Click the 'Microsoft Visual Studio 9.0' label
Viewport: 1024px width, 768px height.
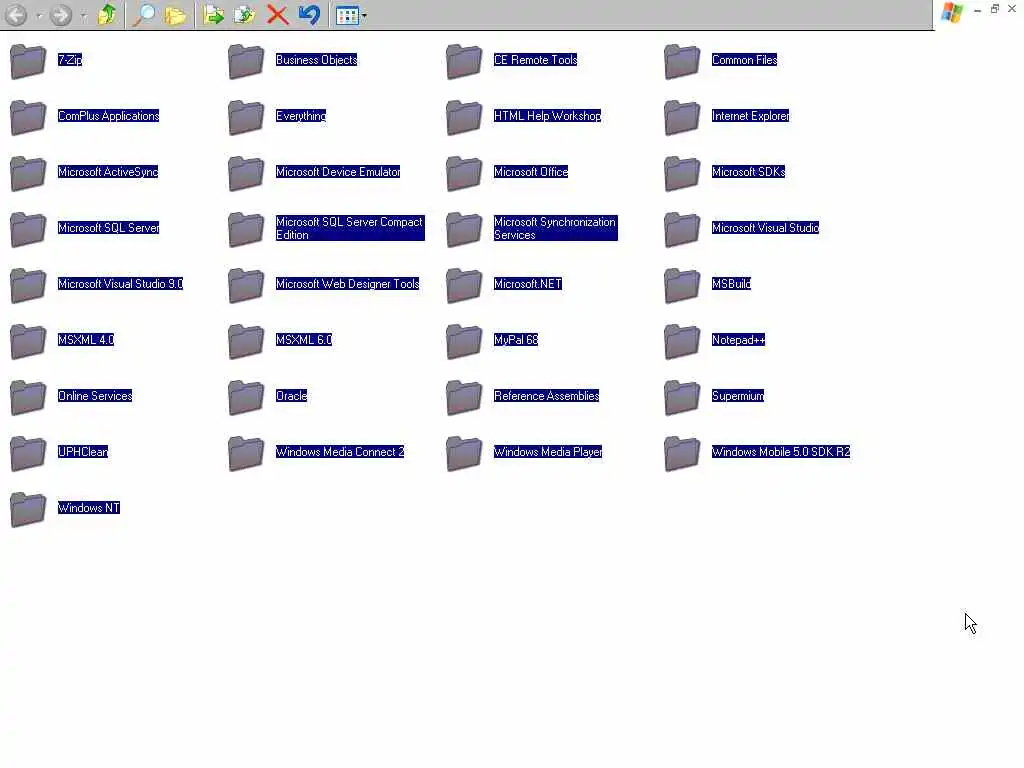120,284
